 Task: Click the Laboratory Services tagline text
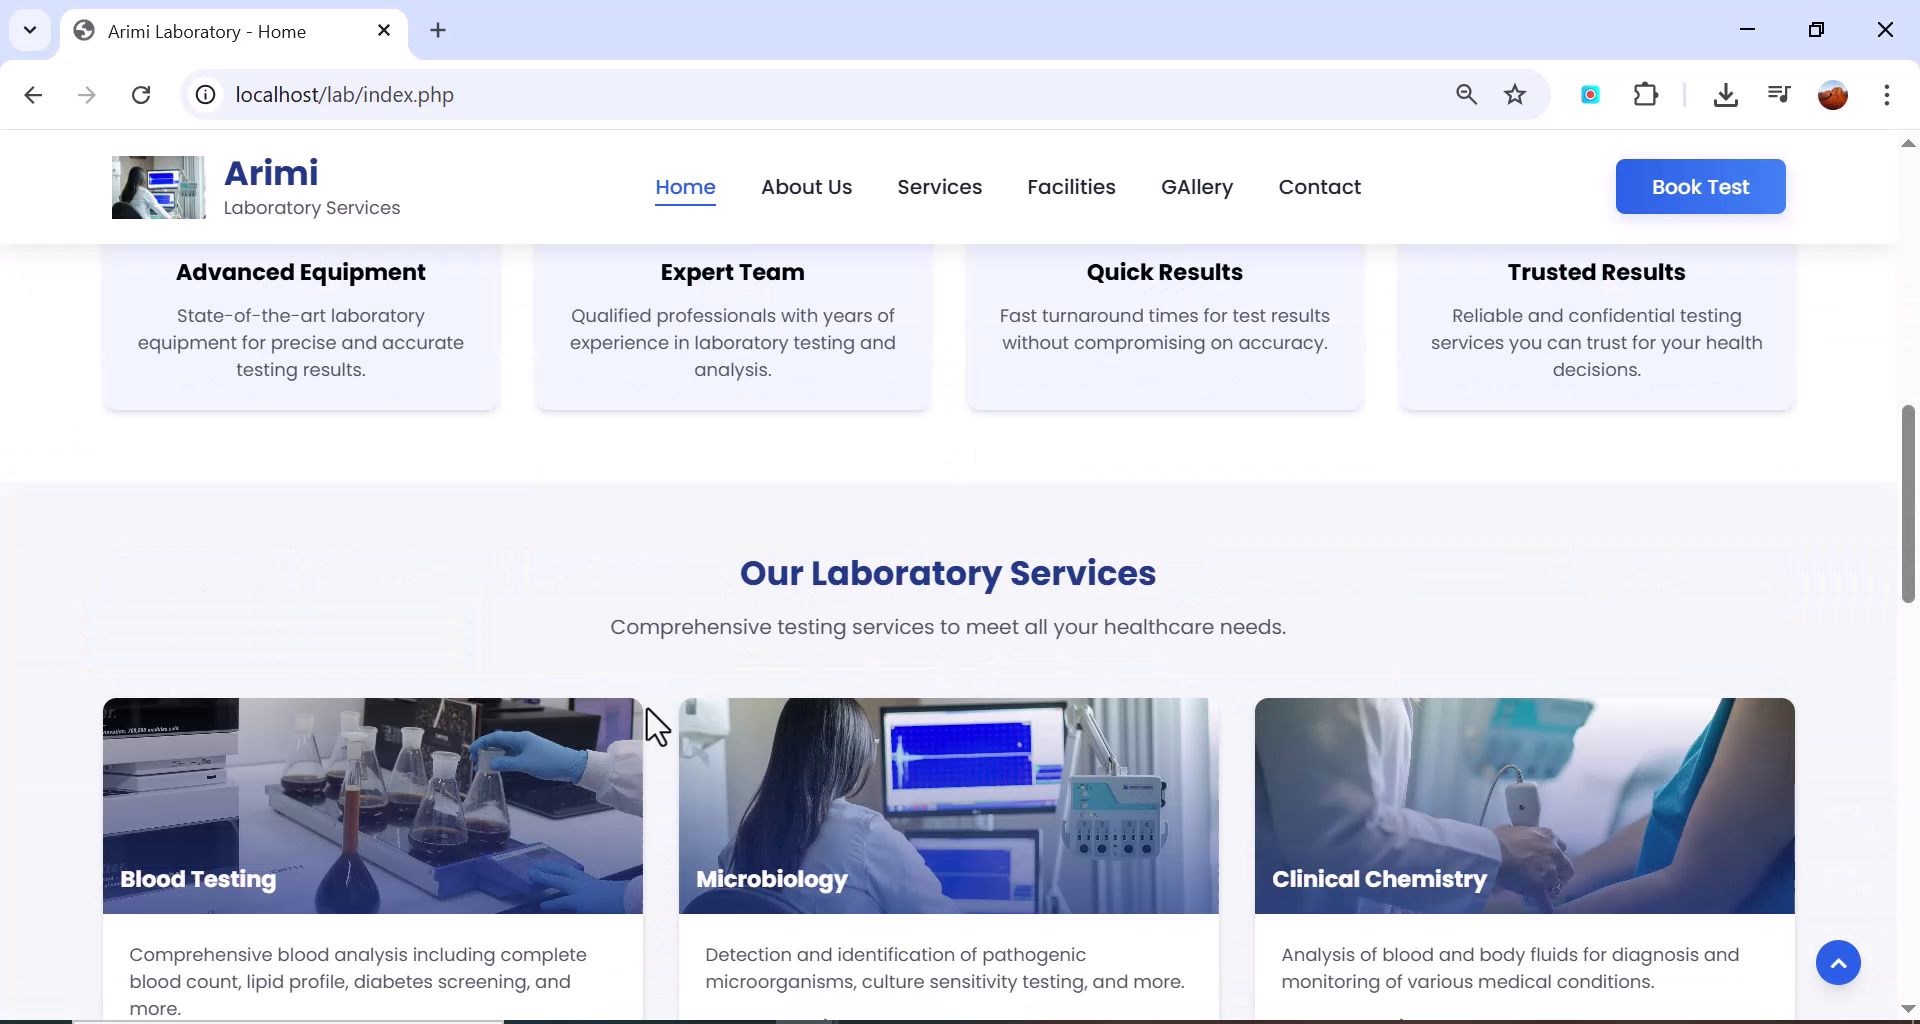[312, 208]
